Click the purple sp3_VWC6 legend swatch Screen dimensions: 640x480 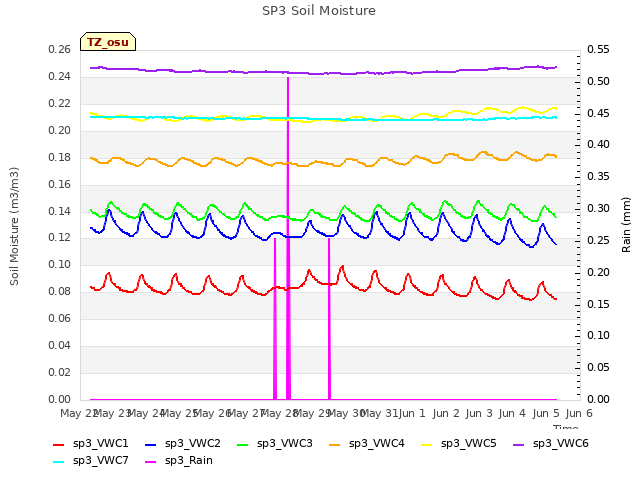[x=518, y=444]
